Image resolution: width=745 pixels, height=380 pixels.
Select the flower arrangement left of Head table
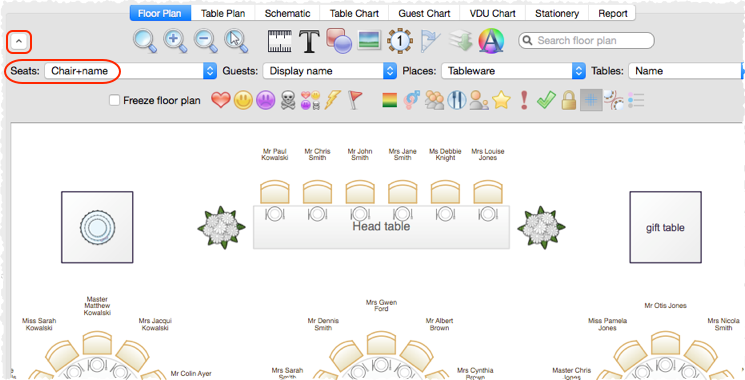221,228
